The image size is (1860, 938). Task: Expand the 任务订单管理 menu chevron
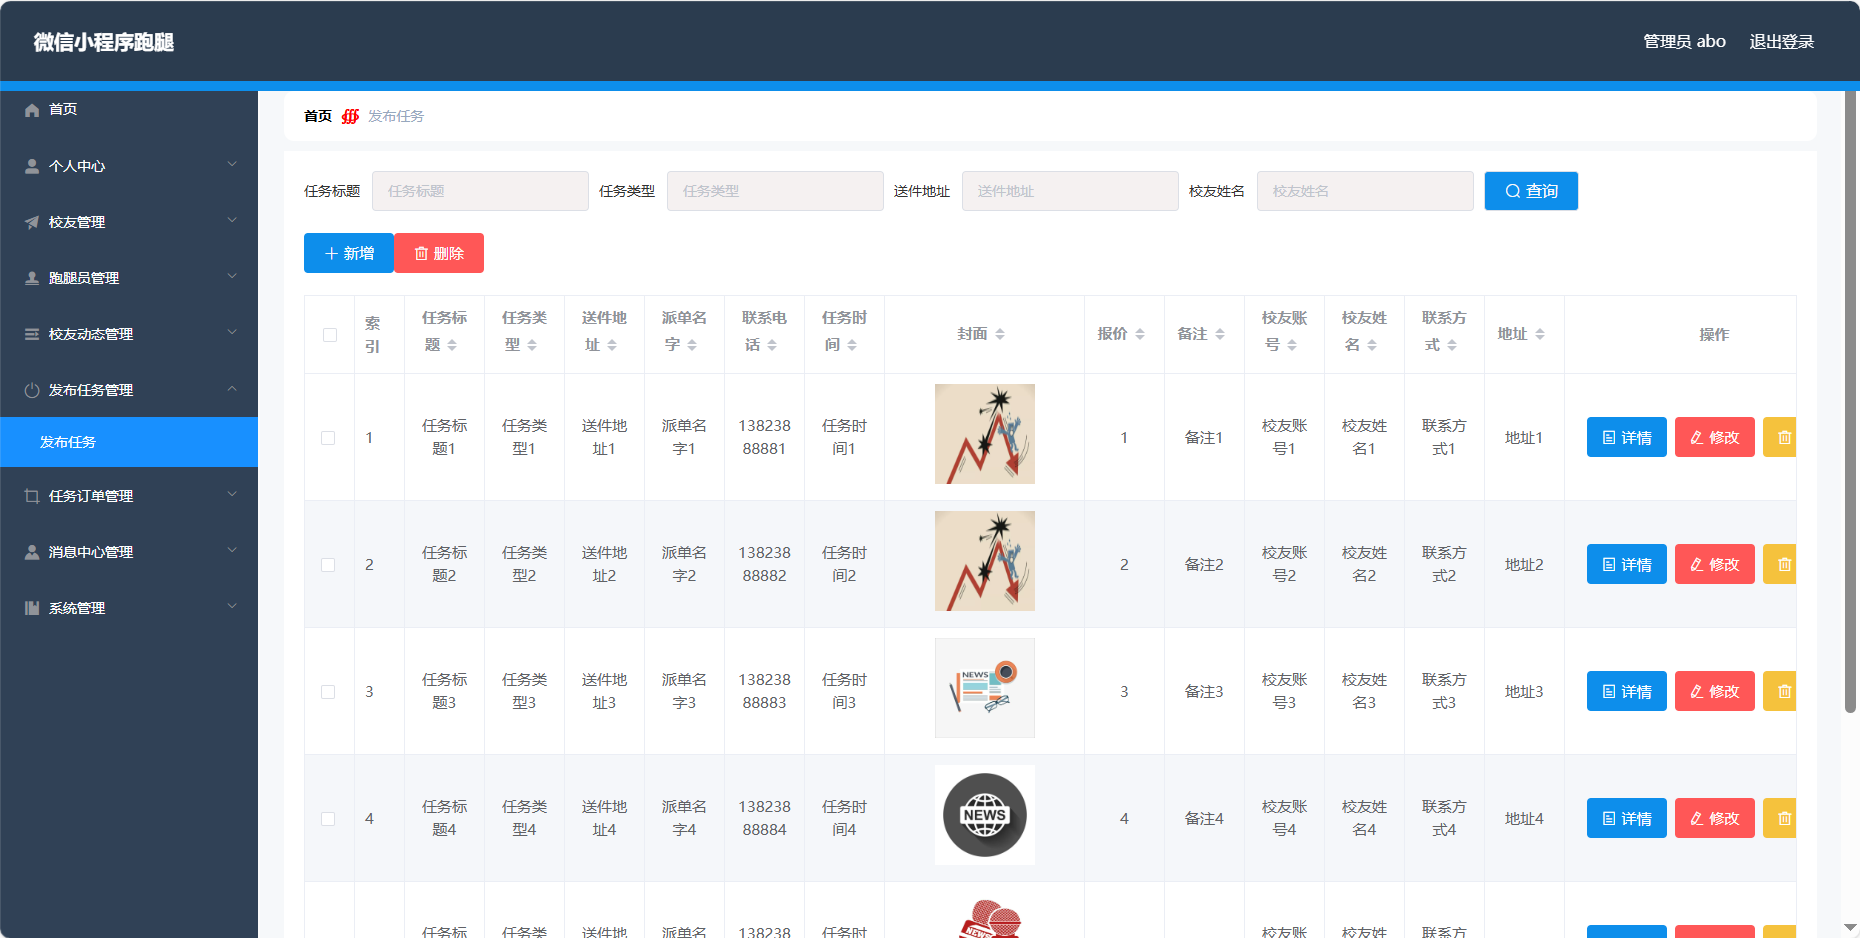tap(232, 494)
